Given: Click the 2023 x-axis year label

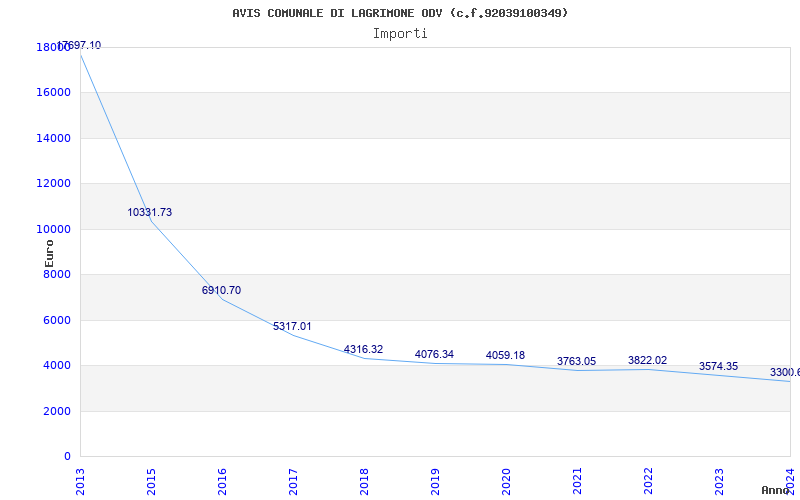Looking at the screenshot, I should (719, 481).
